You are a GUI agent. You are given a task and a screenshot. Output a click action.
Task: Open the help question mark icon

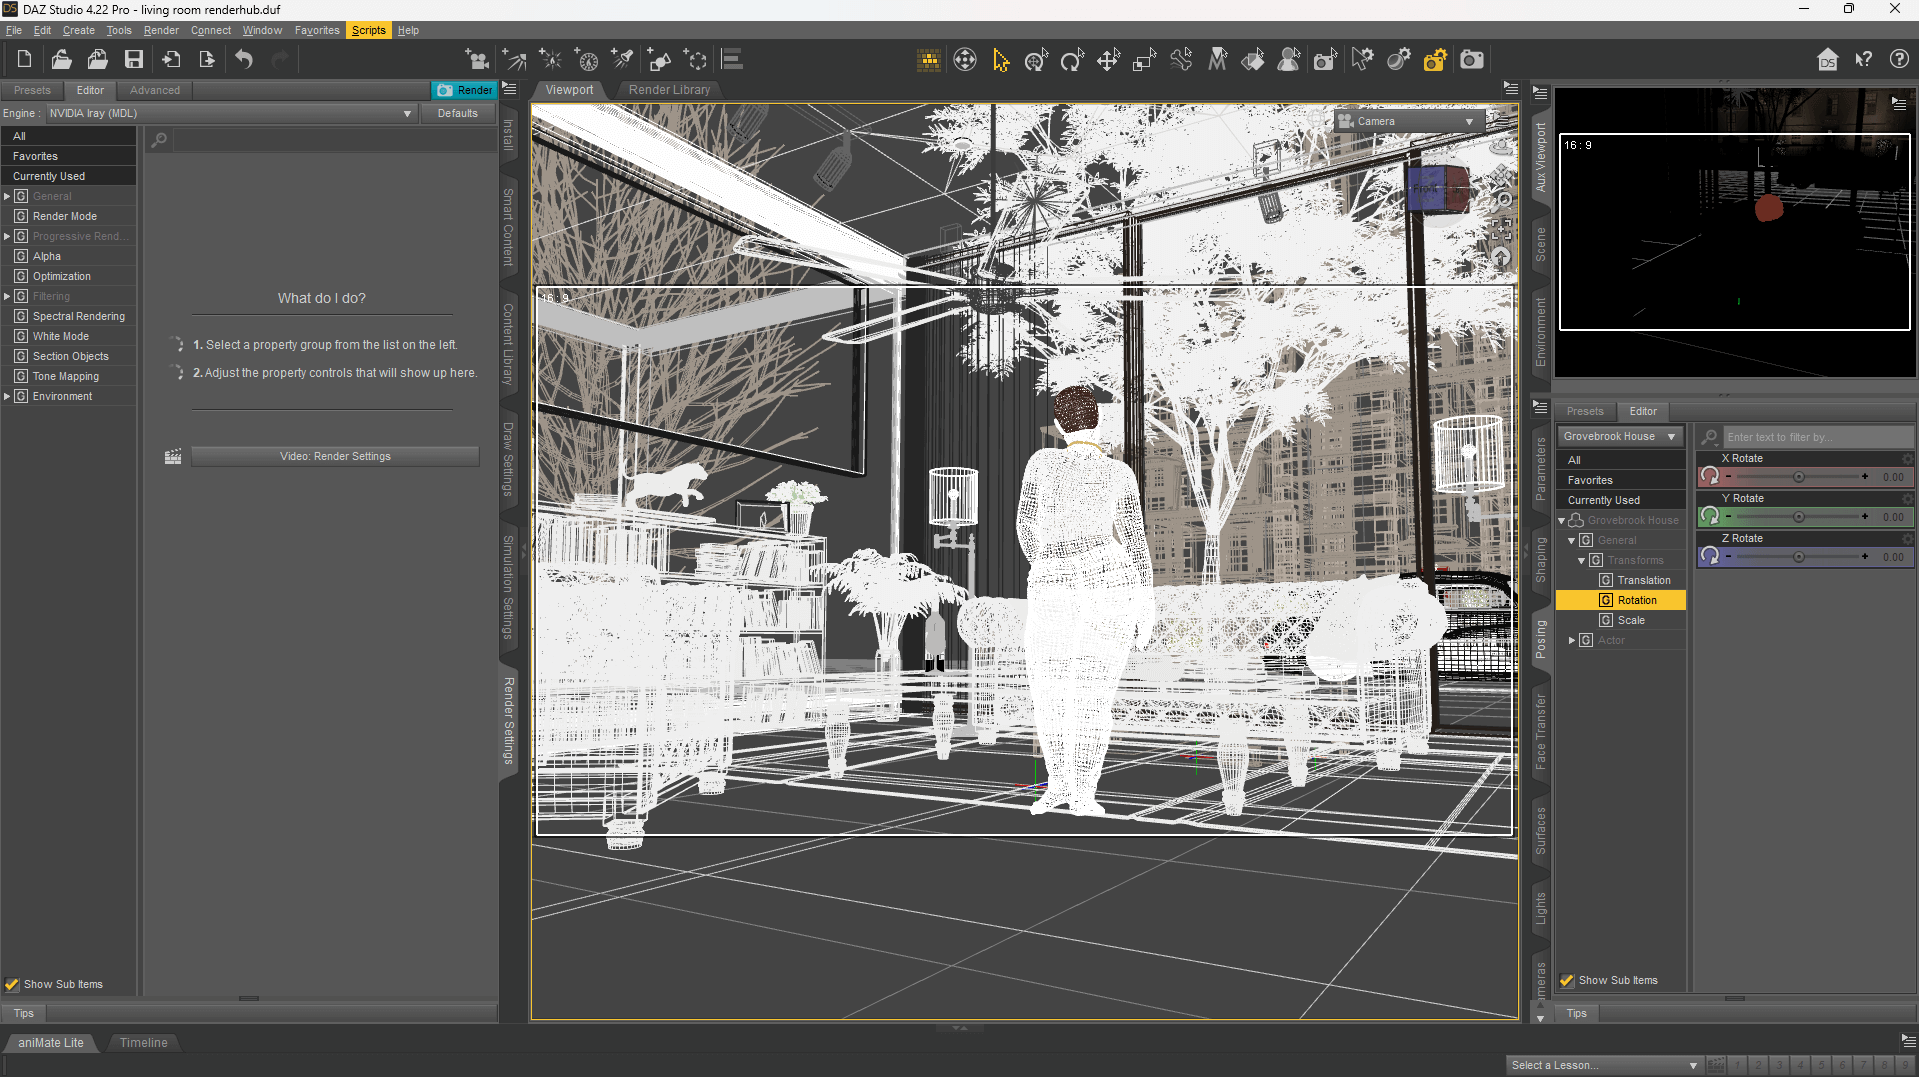coord(1899,60)
